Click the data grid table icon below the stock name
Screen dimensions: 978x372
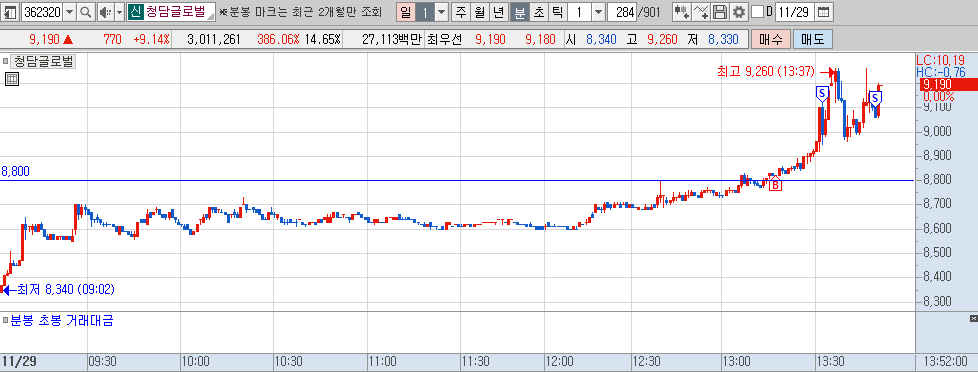tap(11, 79)
